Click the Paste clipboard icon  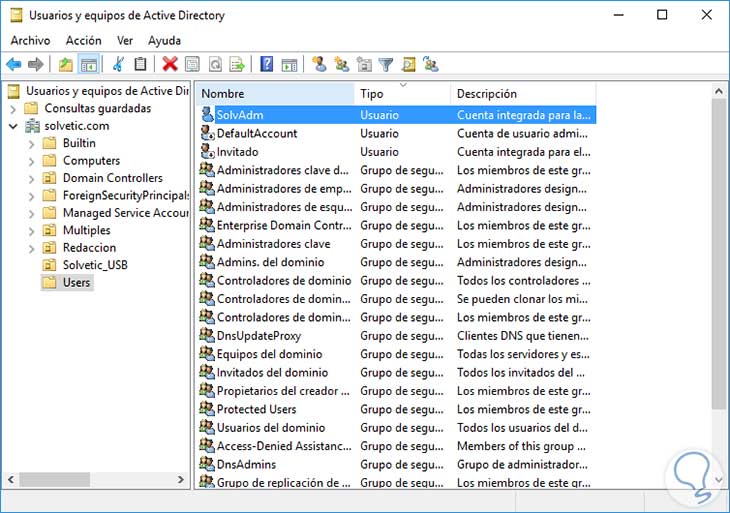pos(140,64)
